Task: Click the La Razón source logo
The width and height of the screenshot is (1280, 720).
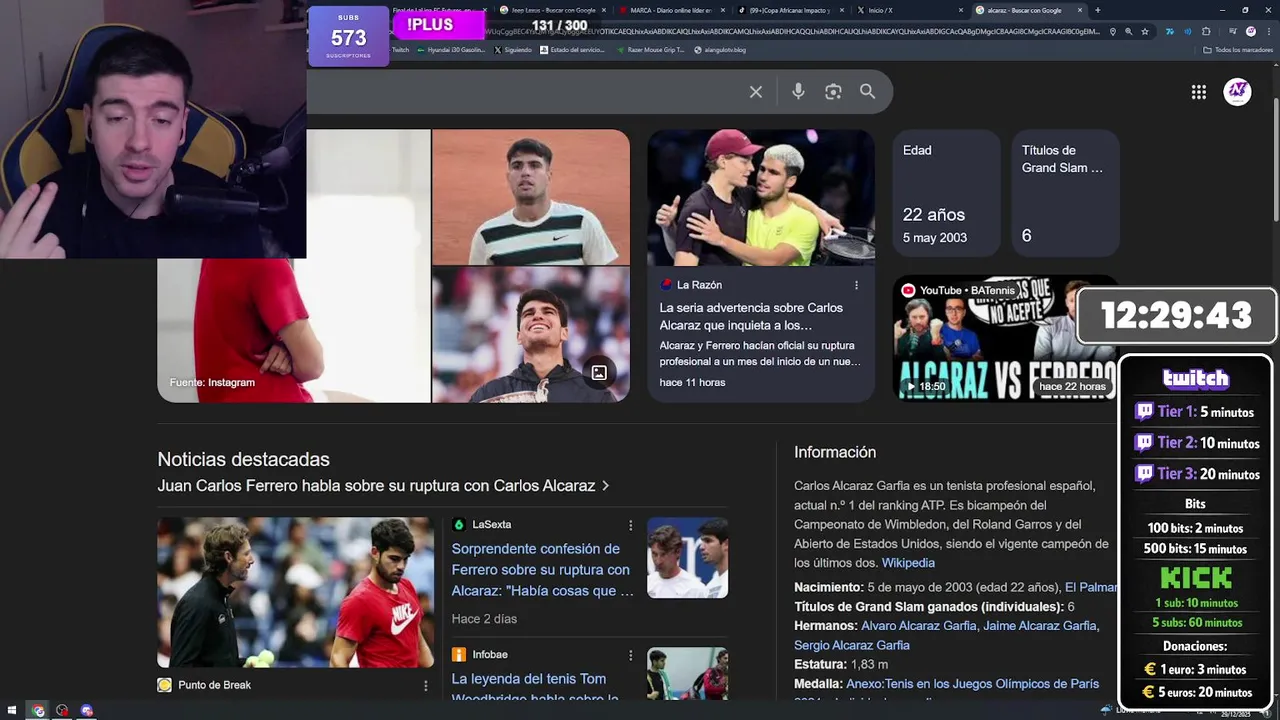Action: tap(667, 285)
